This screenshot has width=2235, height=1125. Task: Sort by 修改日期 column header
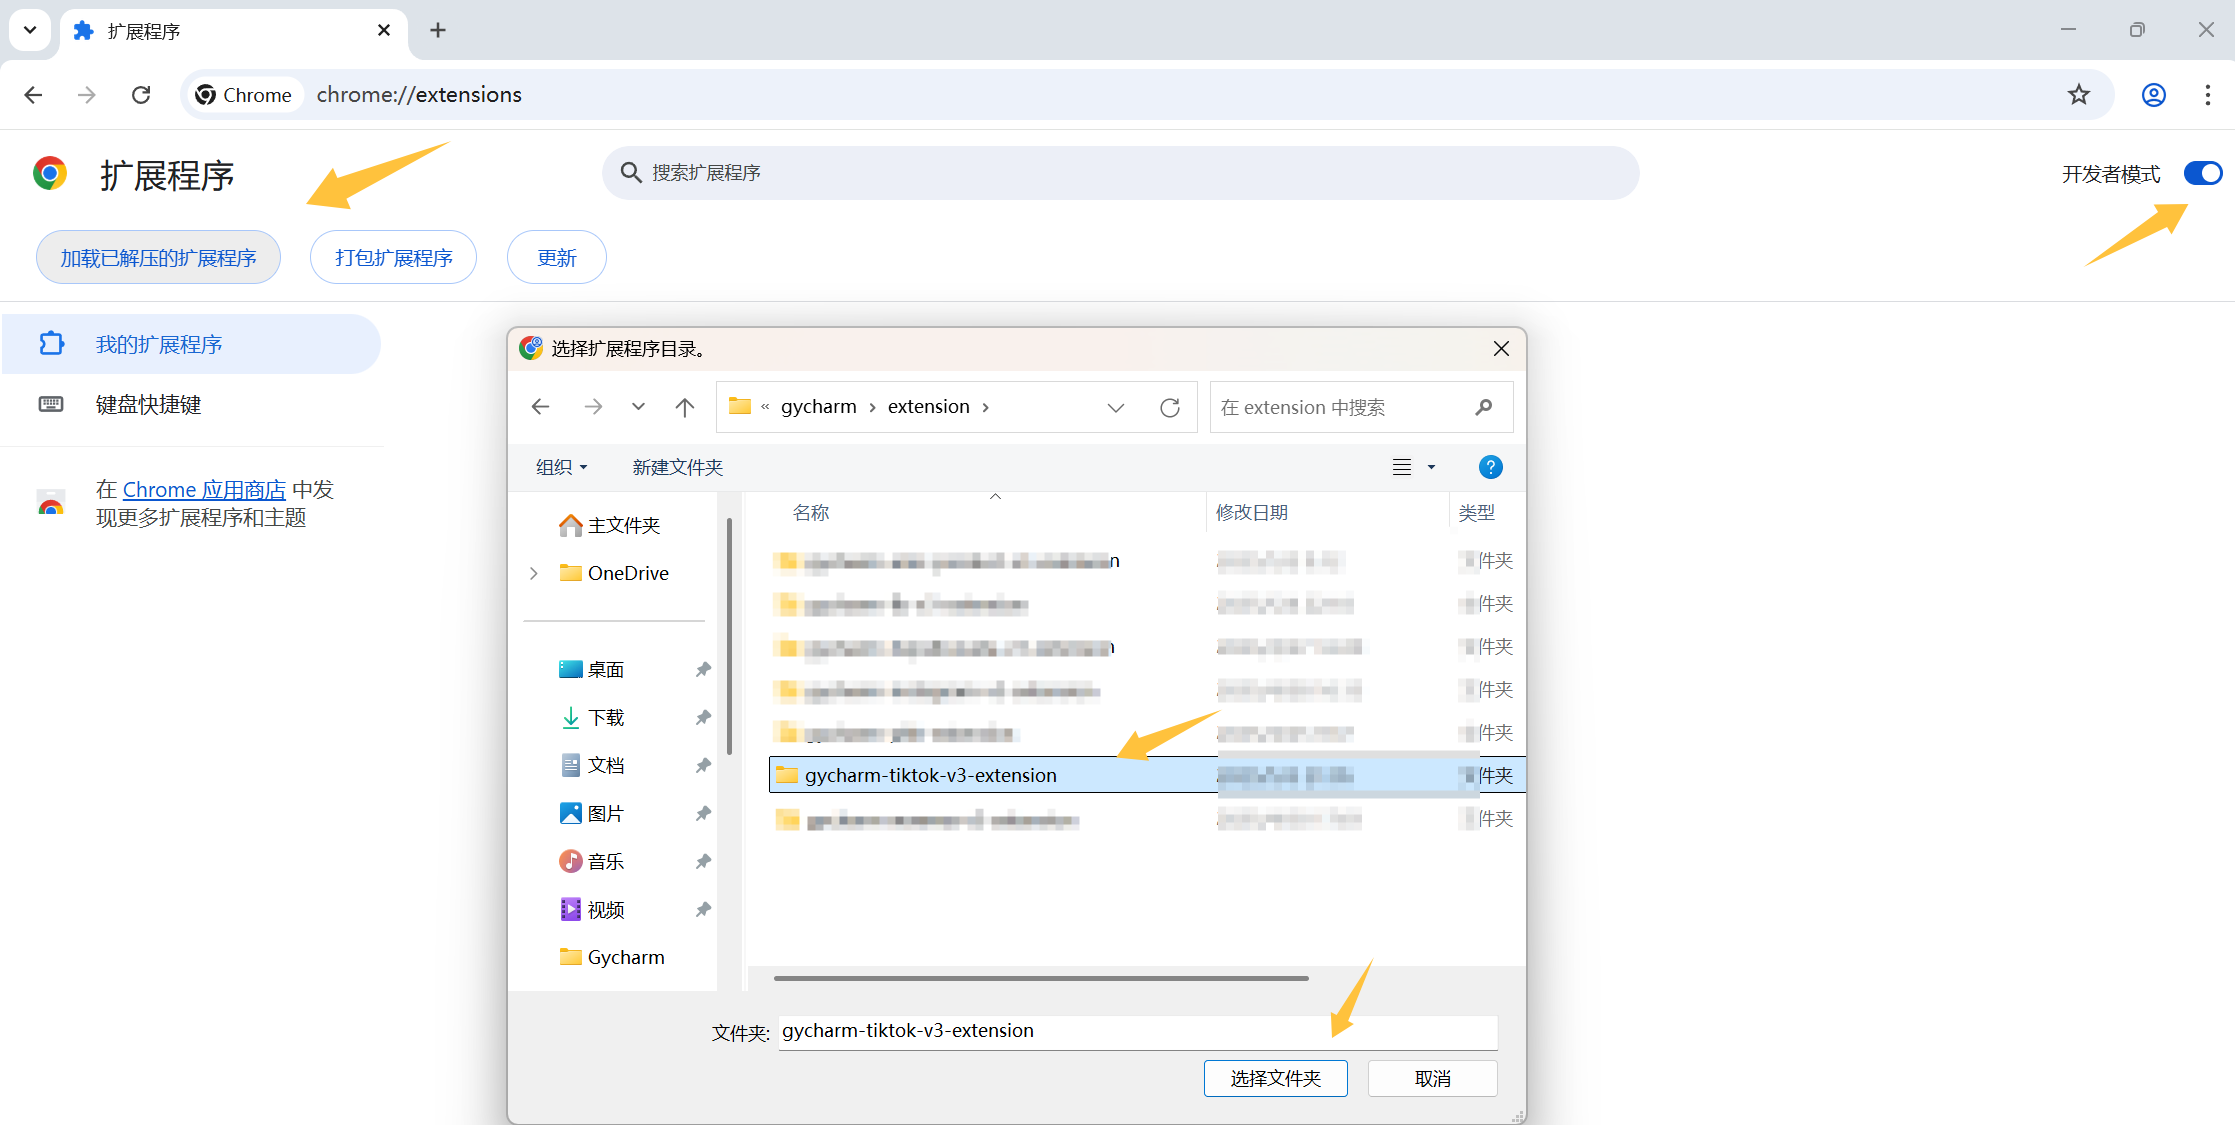point(1252,513)
